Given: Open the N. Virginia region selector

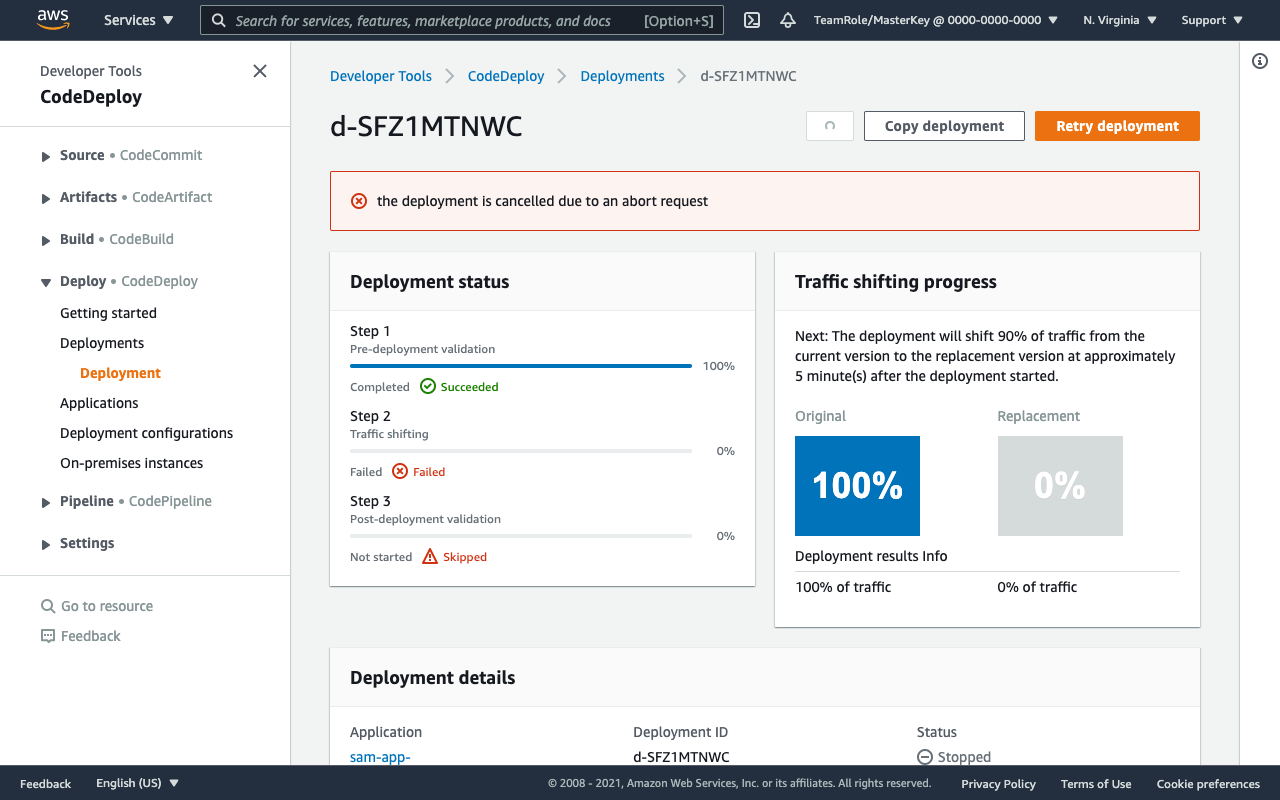Looking at the screenshot, I should [1120, 20].
